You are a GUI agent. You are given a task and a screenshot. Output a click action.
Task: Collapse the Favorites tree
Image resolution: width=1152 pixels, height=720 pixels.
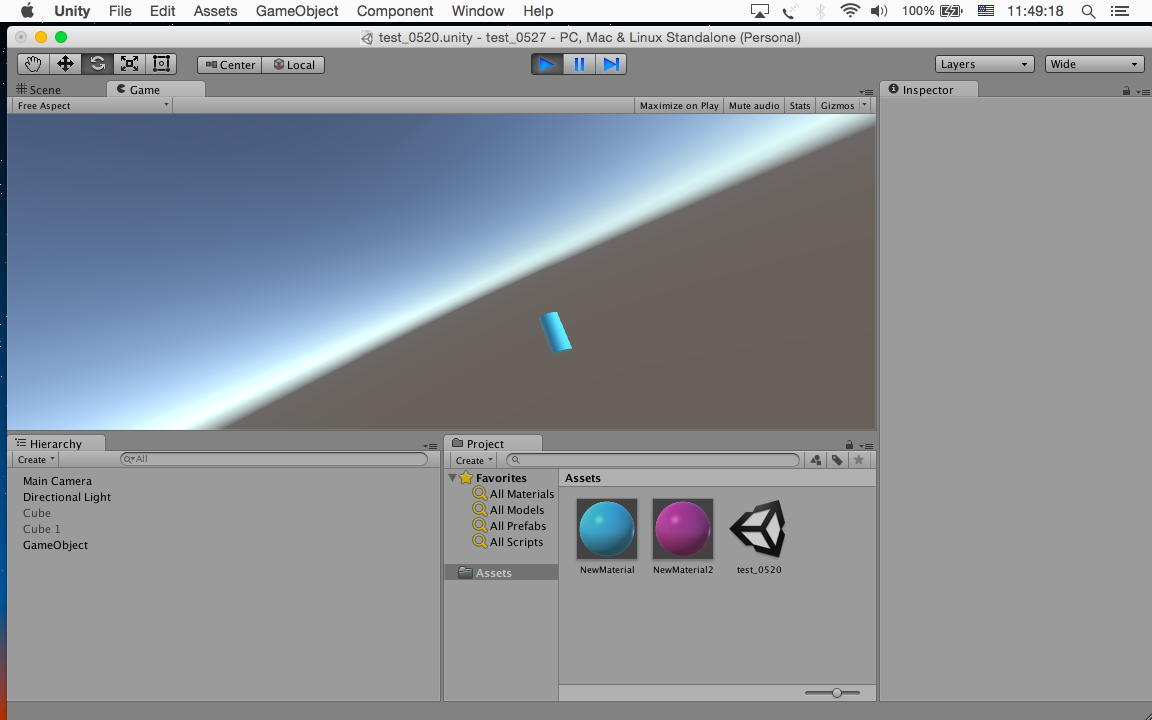coord(452,478)
